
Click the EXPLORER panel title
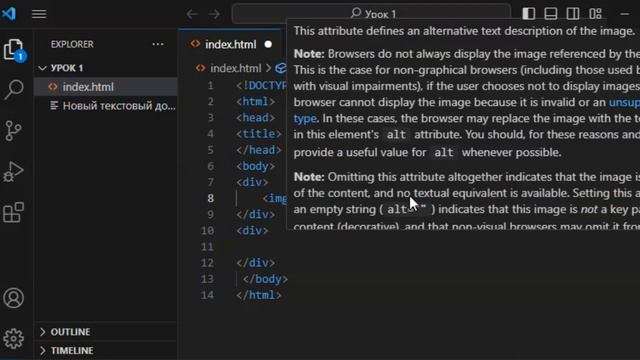click(72, 44)
